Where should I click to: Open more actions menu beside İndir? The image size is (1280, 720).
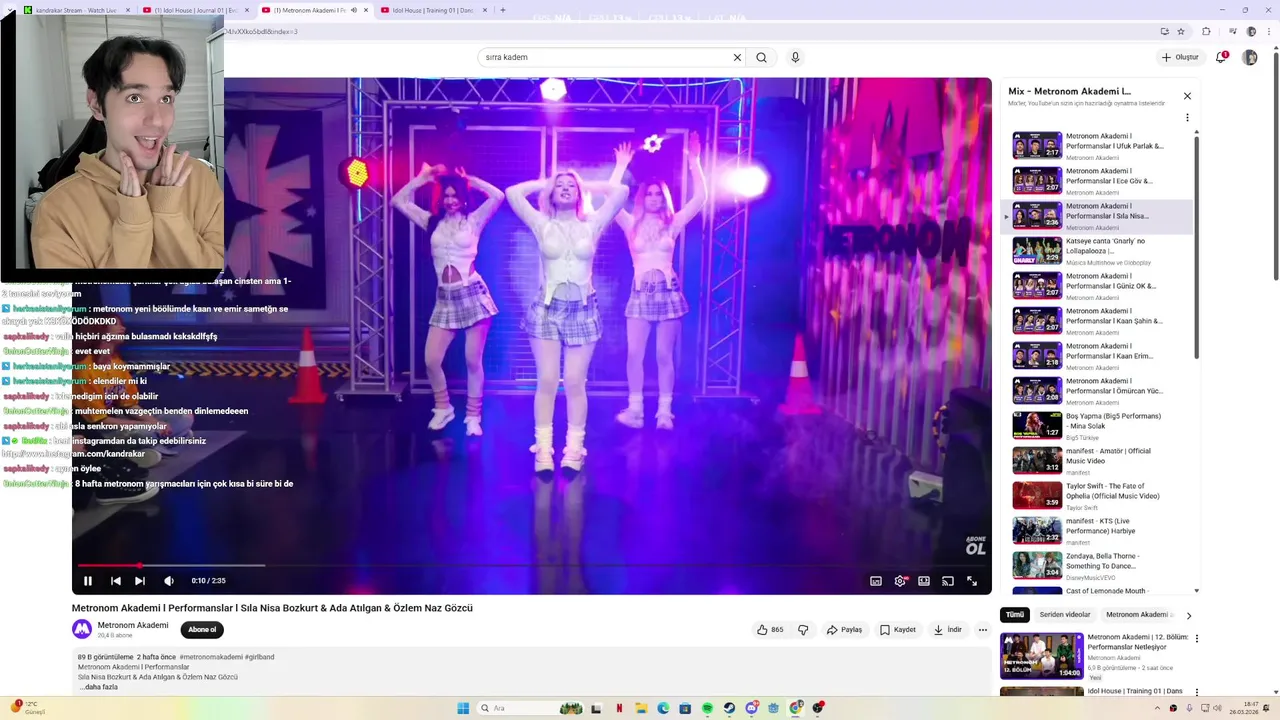(983, 630)
